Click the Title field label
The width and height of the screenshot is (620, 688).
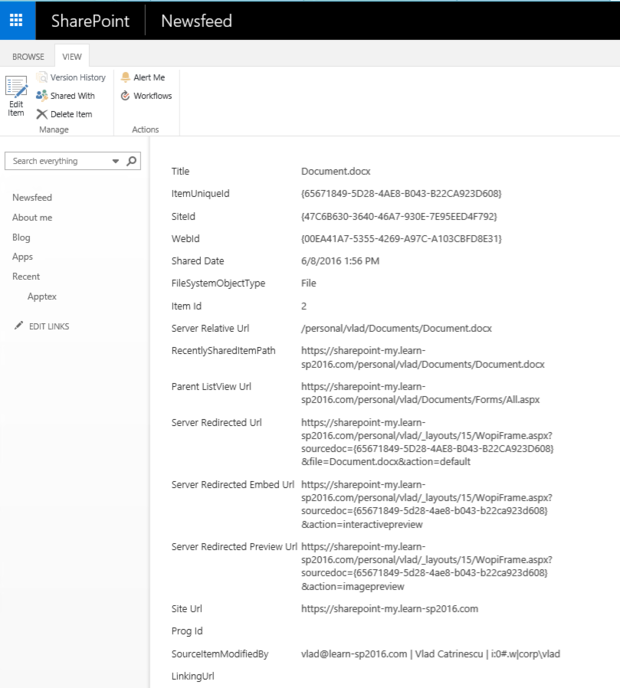tap(180, 171)
